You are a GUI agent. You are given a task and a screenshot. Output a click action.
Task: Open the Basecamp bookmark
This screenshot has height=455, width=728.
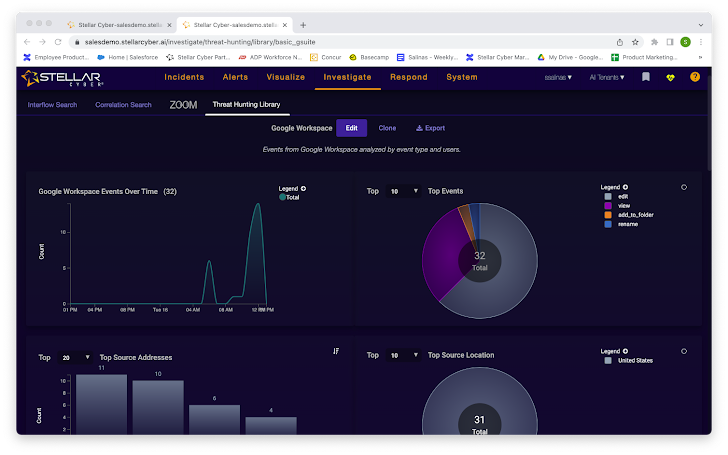pos(369,57)
